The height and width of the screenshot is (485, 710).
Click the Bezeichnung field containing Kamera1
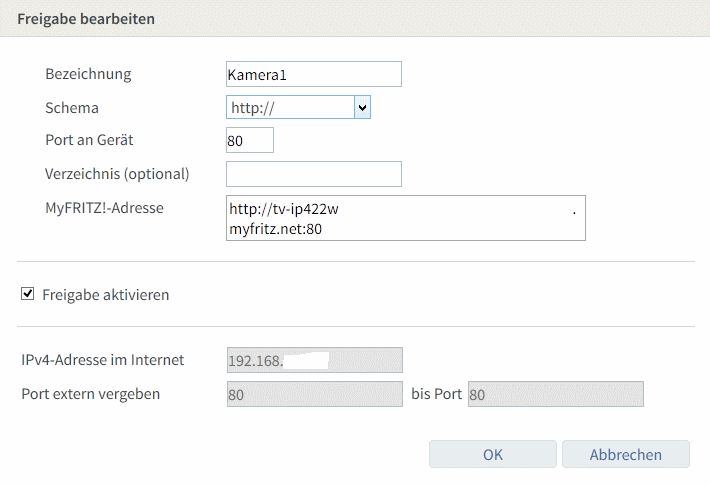pyautogui.click(x=313, y=74)
